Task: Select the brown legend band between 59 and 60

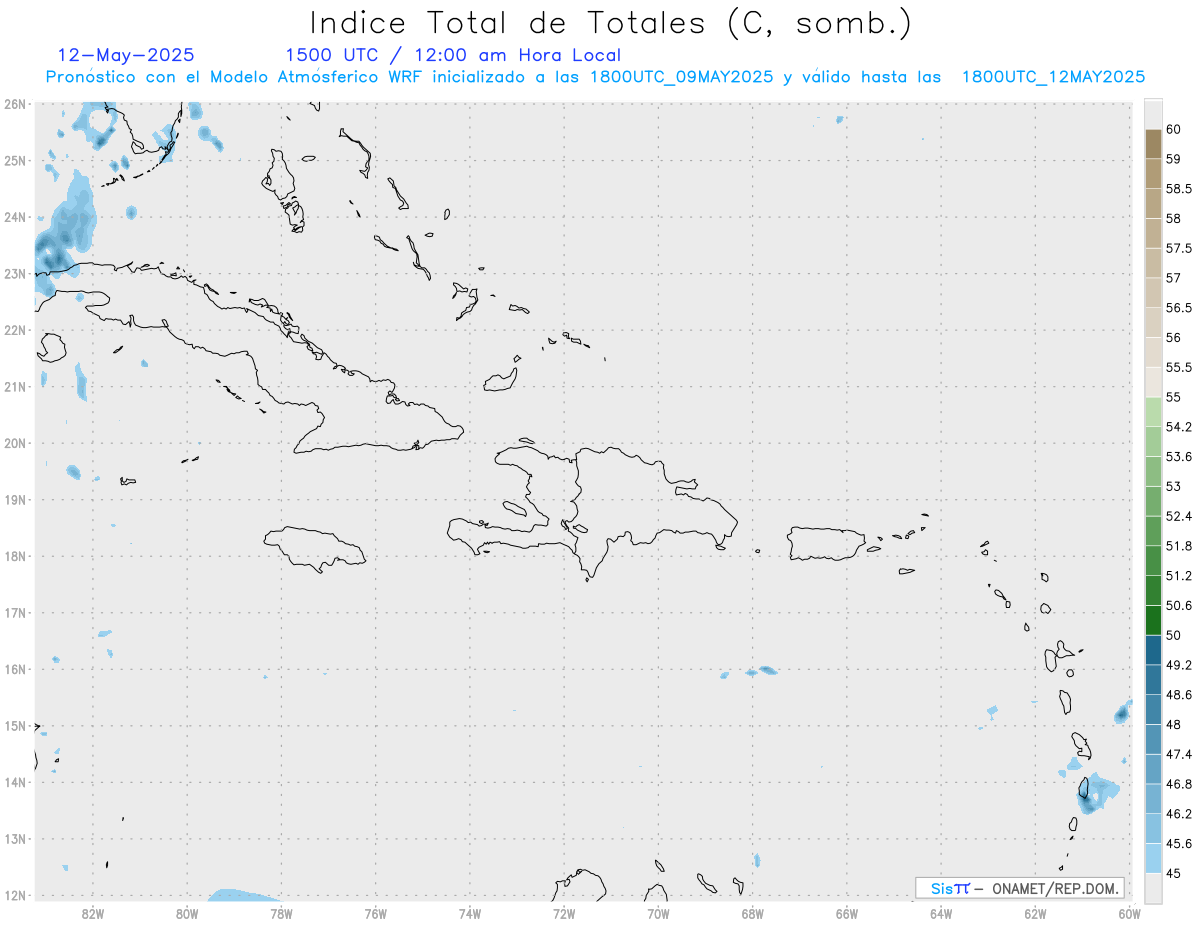Action: [x=1153, y=144]
